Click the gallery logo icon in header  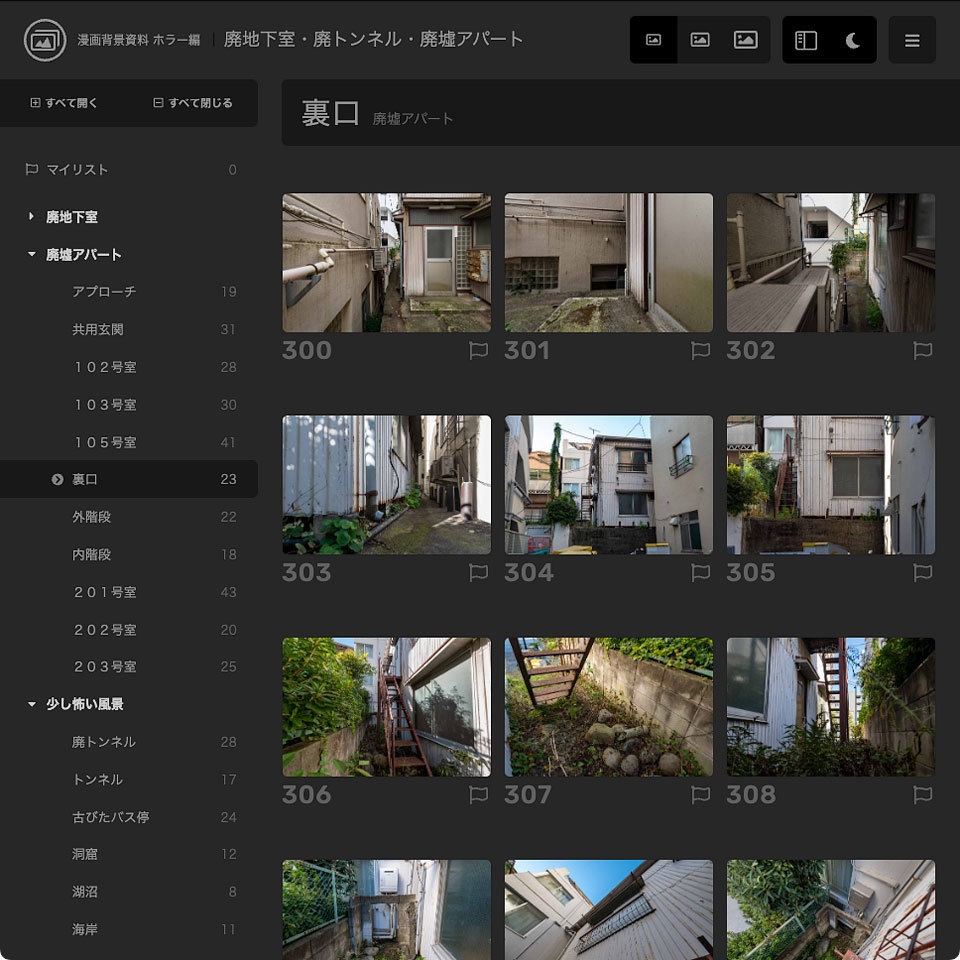point(45,40)
